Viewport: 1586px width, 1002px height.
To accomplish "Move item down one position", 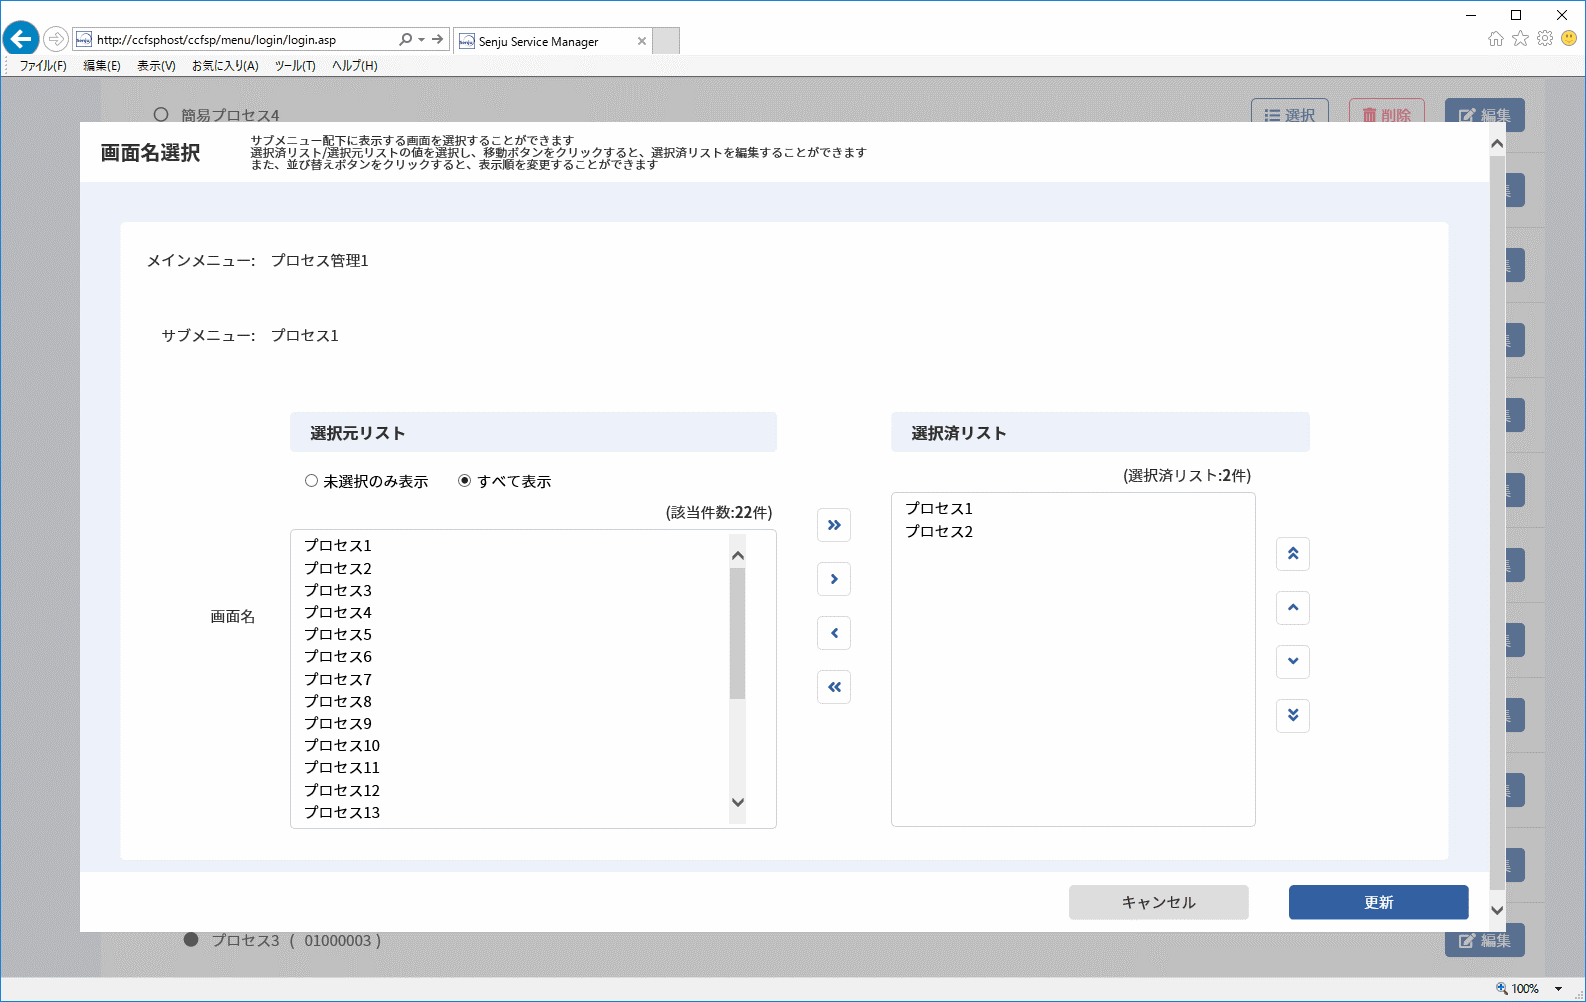I will 1293,661.
